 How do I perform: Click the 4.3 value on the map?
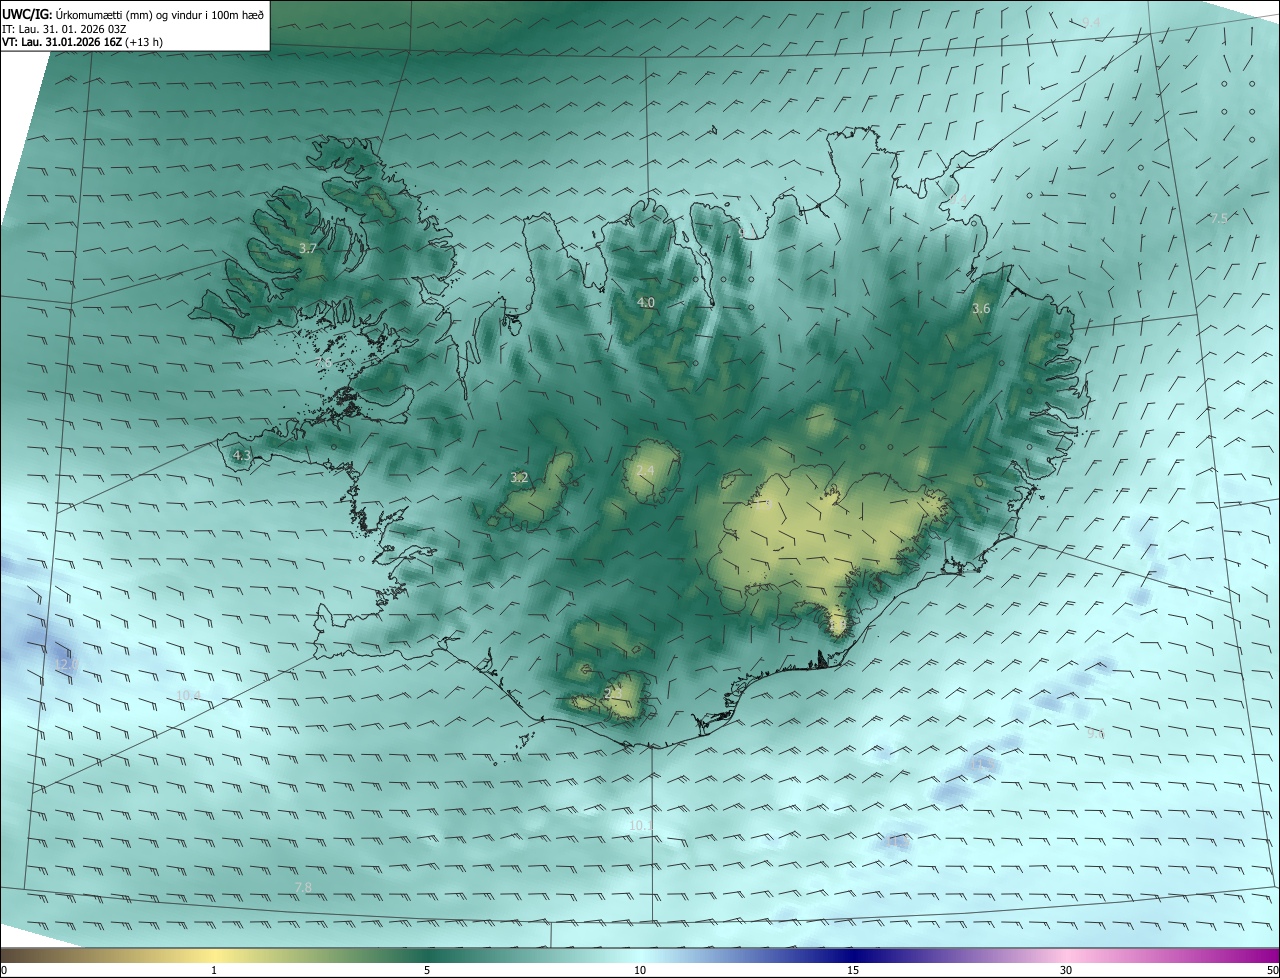click(x=241, y=455)
